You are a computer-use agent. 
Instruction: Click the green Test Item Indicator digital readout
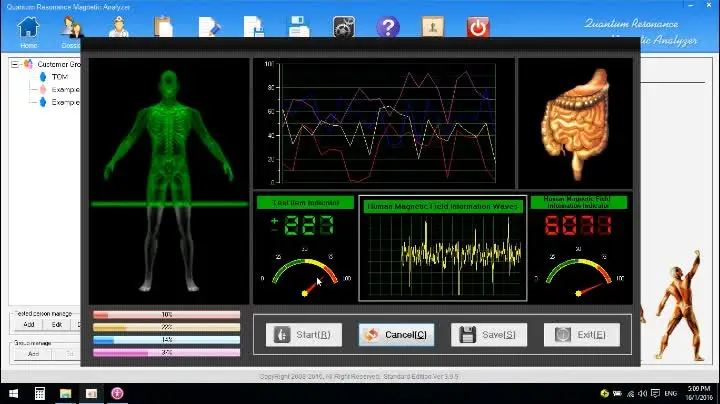click(x=303, y=225)
